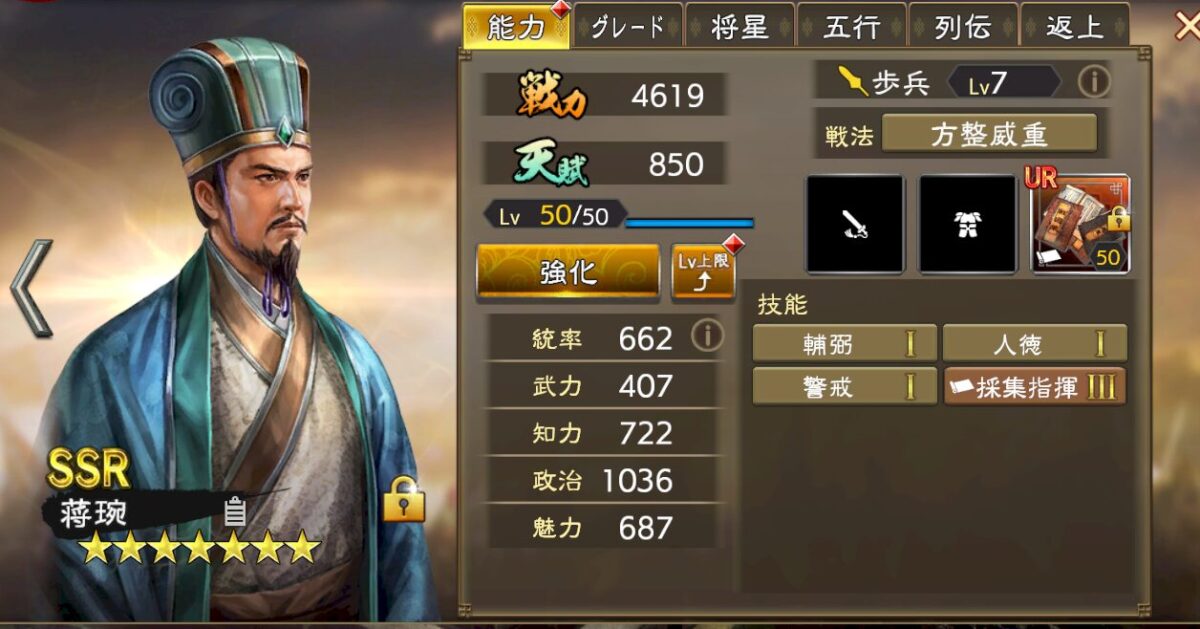Close the panel with orange X
1200x629 pixels.
tap(1186, 25)
